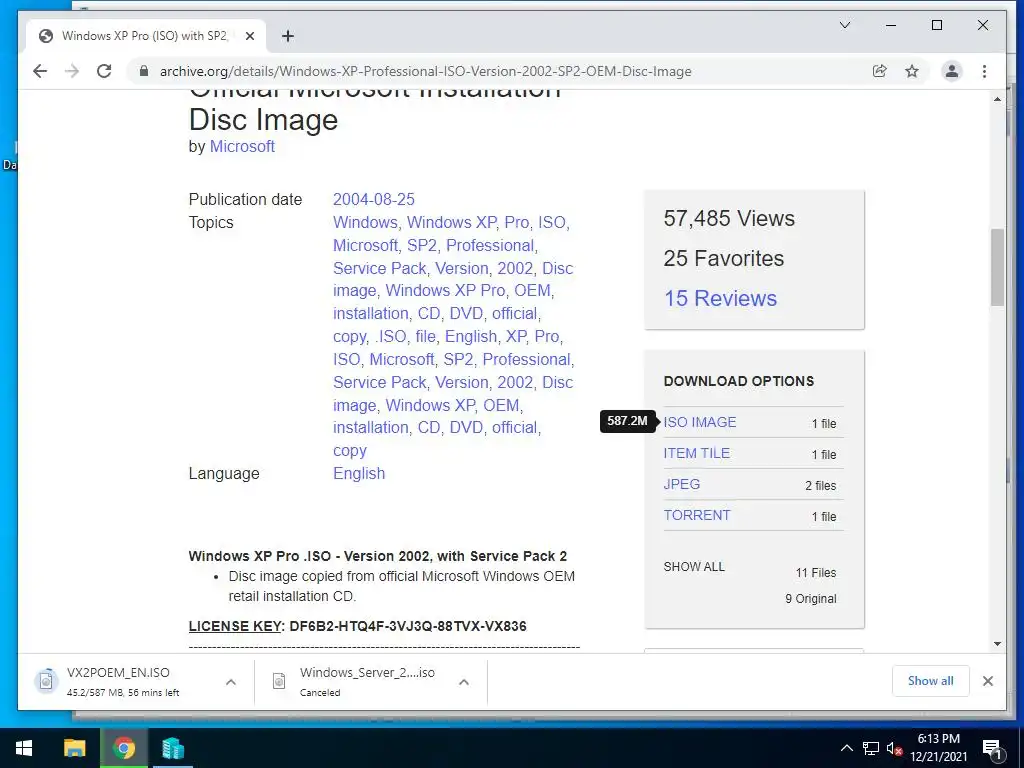
Task: Open the network tray icon
Action: (x=871, y=748)
